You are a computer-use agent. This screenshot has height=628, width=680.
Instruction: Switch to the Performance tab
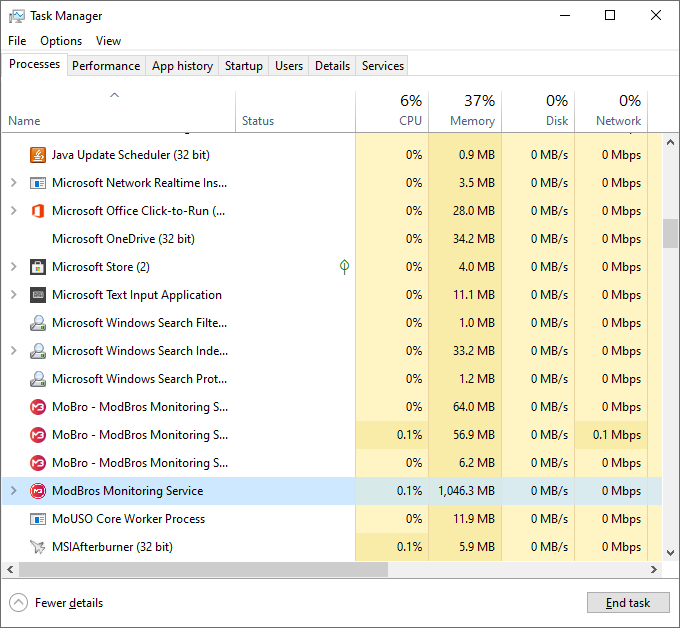(x=106, y=66)
